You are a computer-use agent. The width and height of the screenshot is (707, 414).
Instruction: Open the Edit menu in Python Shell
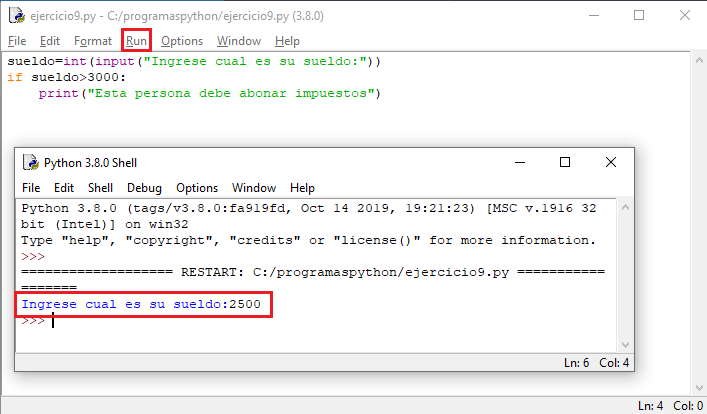64,188
